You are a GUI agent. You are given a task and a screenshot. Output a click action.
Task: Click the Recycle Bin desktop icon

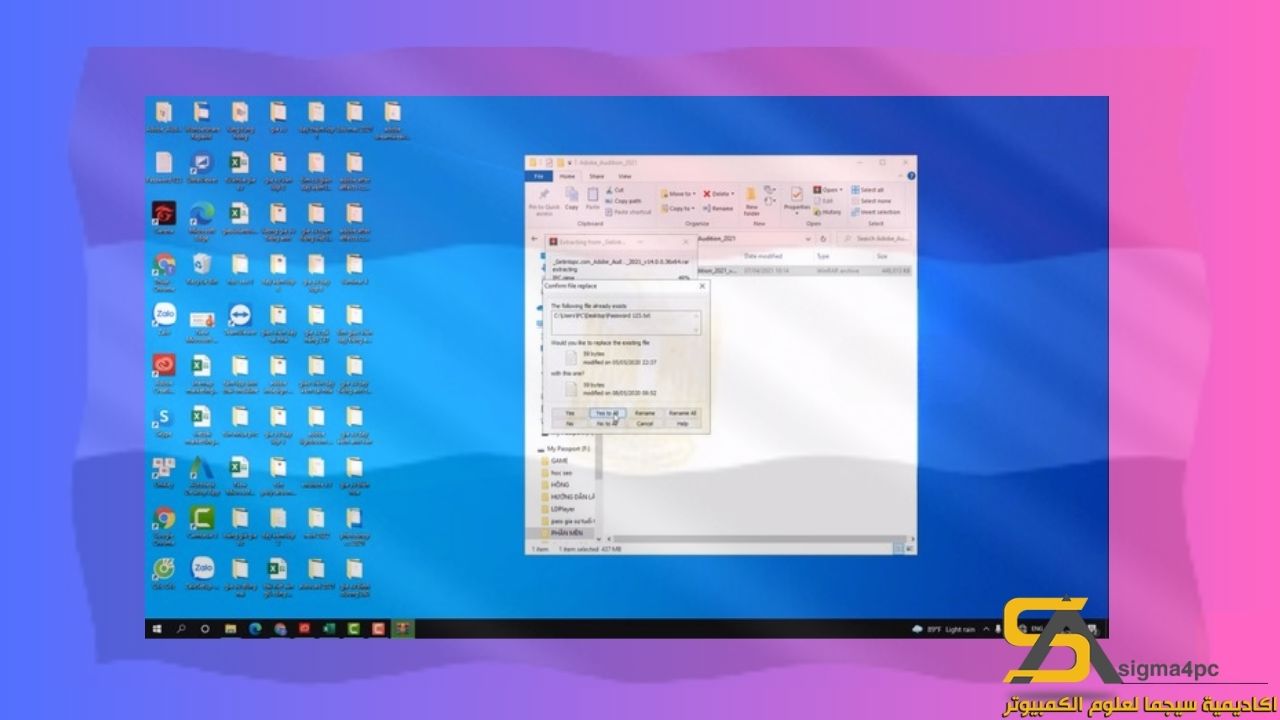point(201,268)
